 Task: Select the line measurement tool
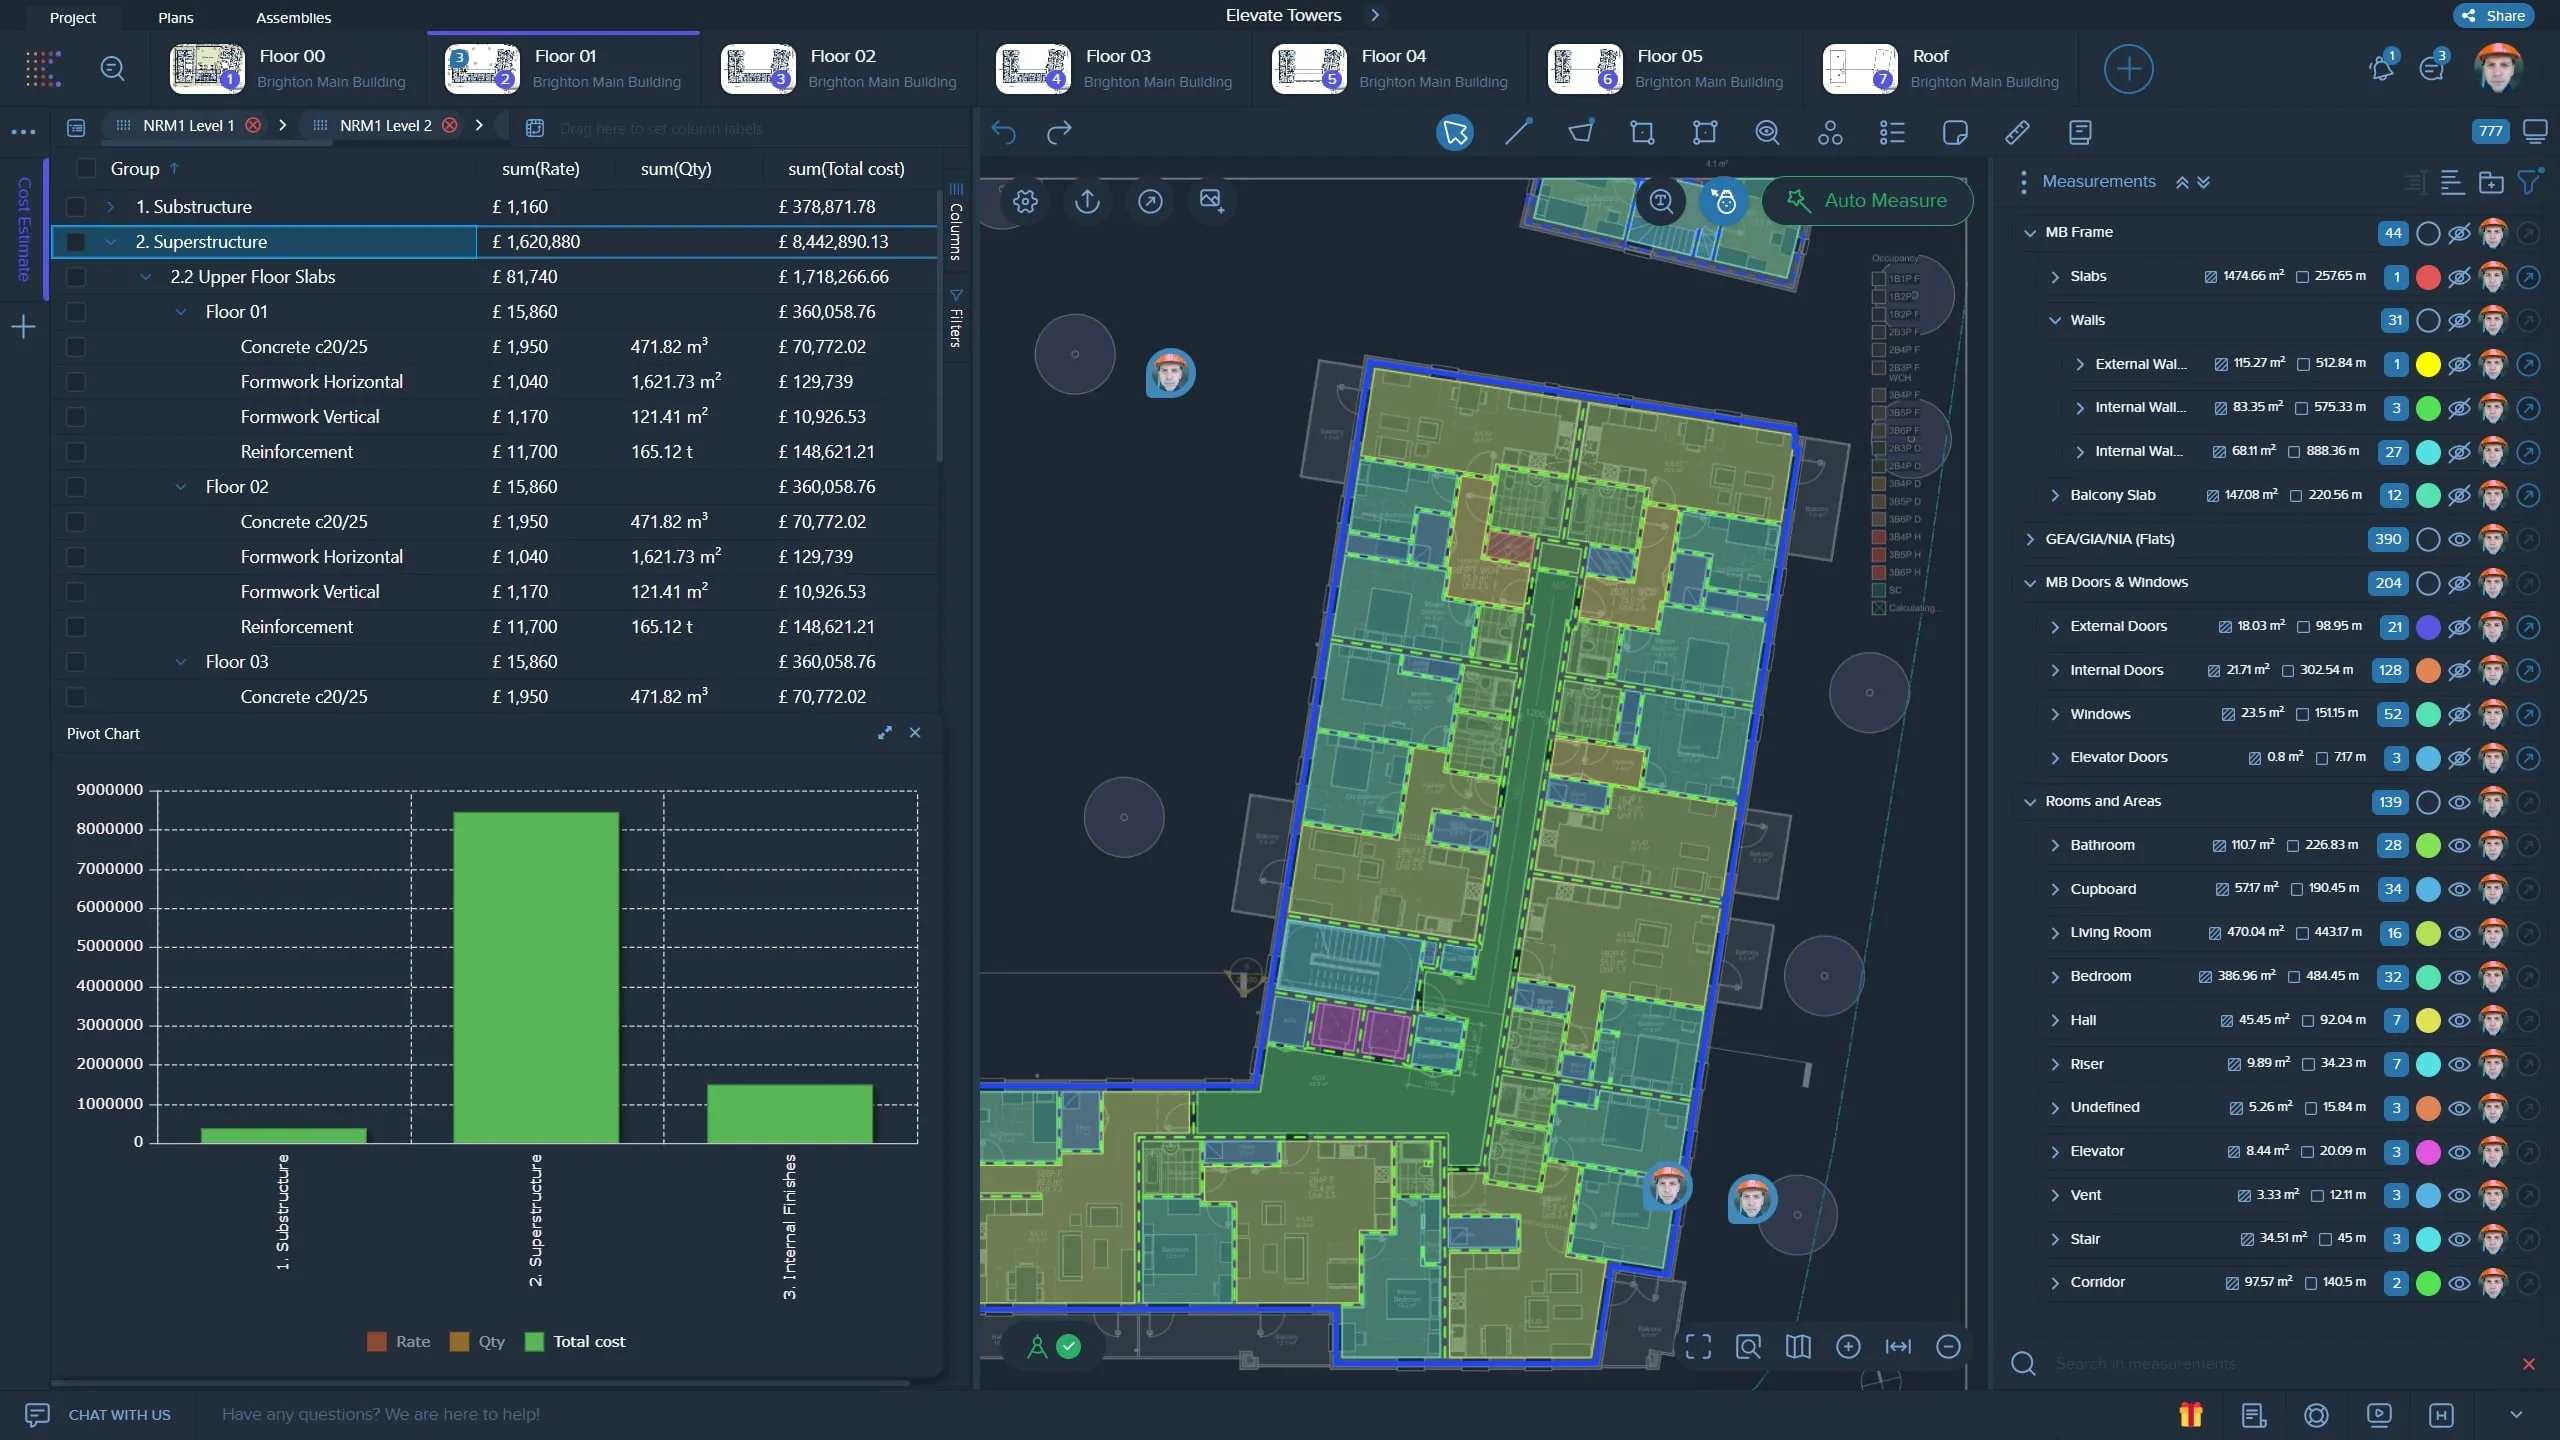tap(1519, 132)
